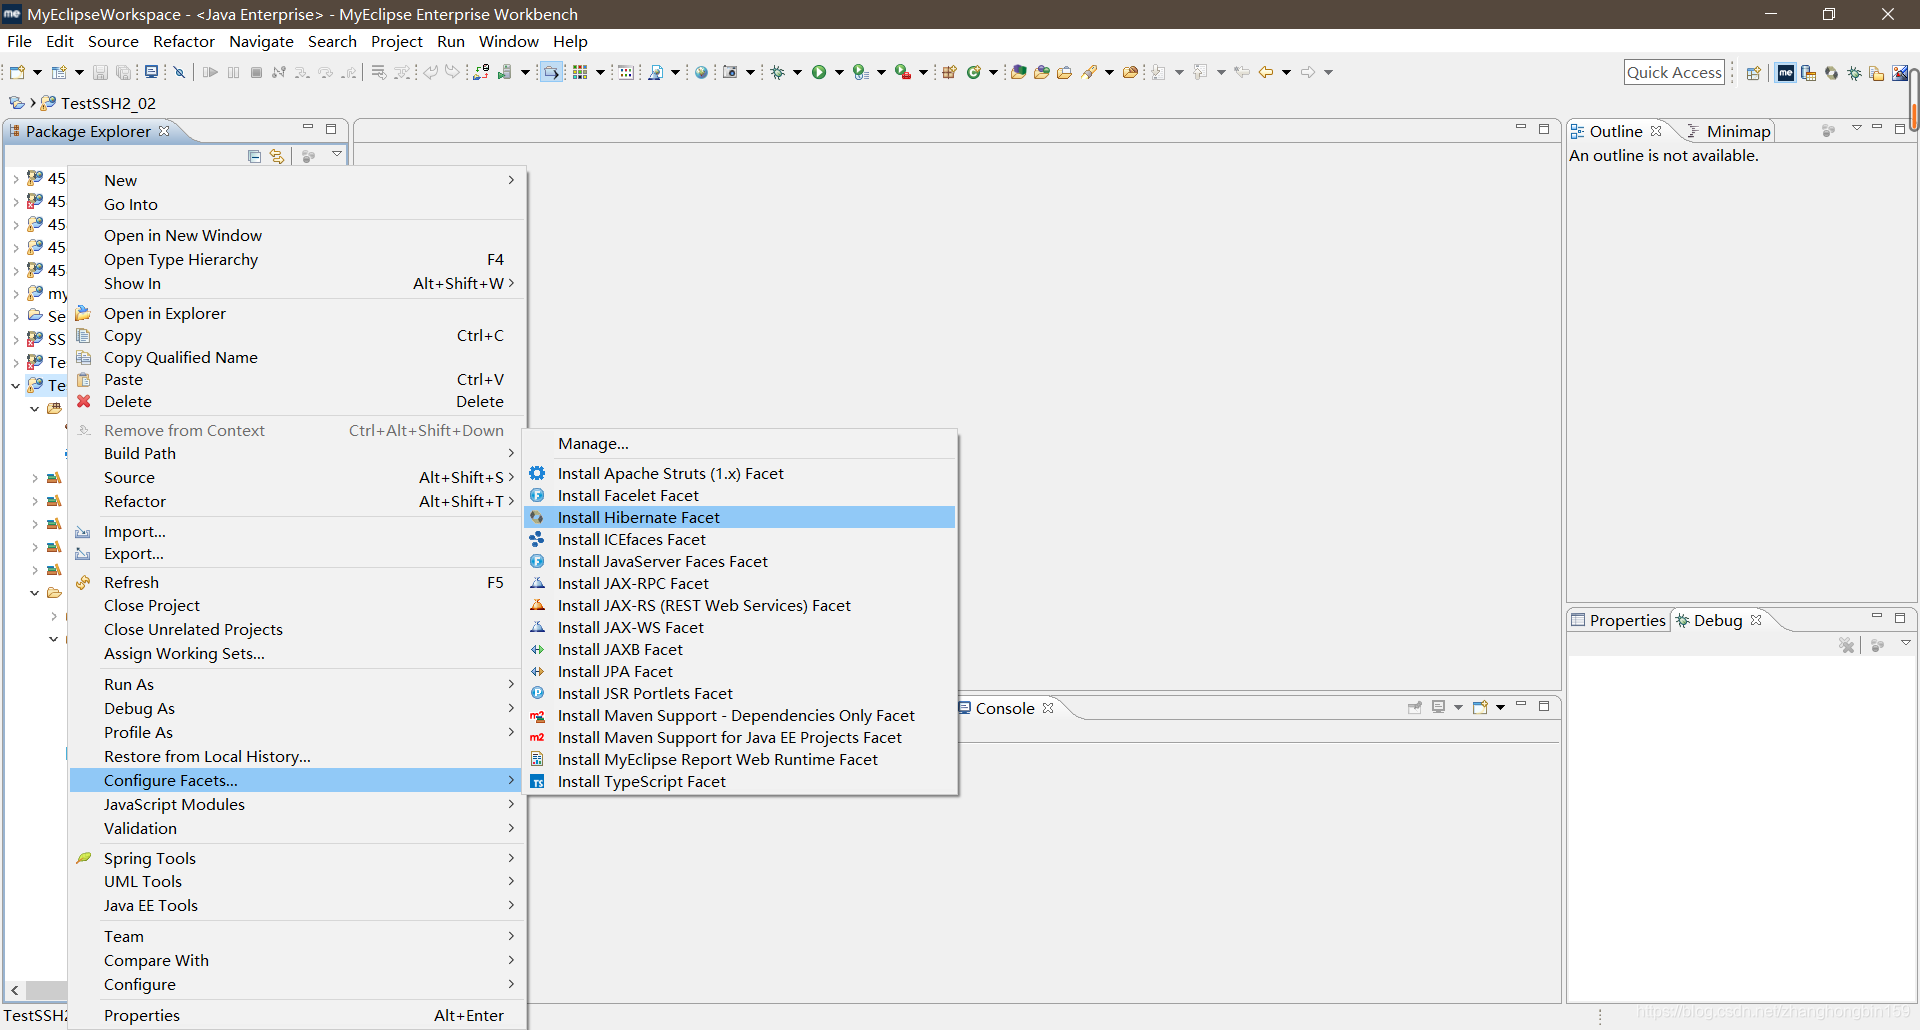
Task: Expand the New submenu in the context menu
Action: pyautogui.click(x=296, y=180)
